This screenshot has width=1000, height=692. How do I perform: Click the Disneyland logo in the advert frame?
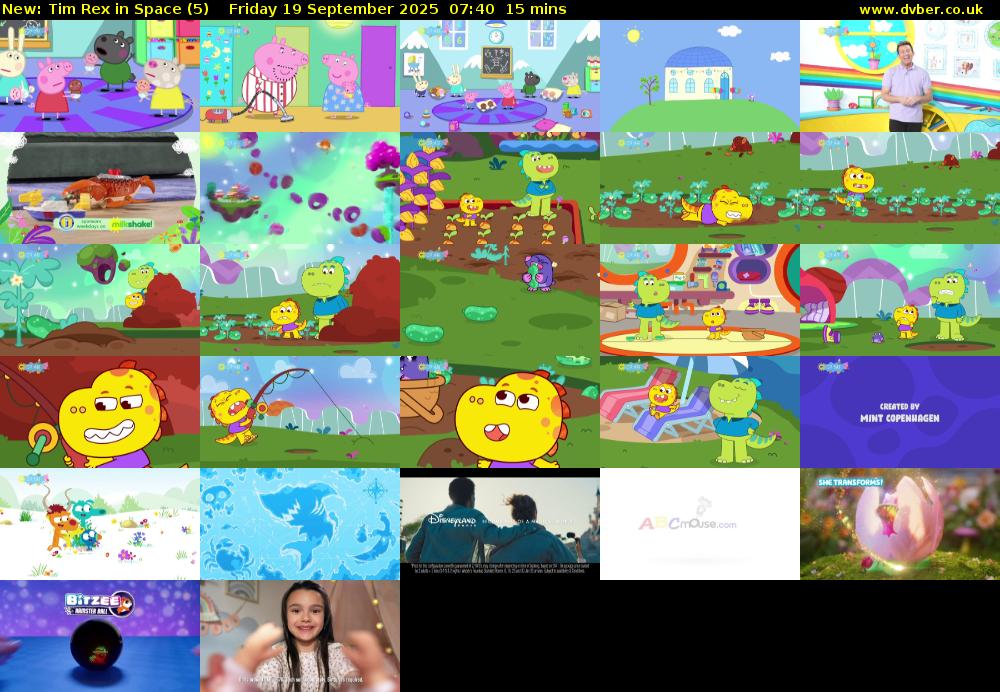pos(446,520)
